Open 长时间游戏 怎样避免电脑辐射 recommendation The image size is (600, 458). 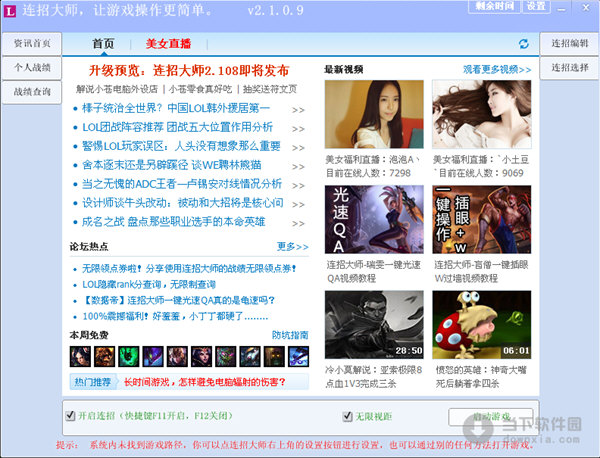click(x=205, y=382)
